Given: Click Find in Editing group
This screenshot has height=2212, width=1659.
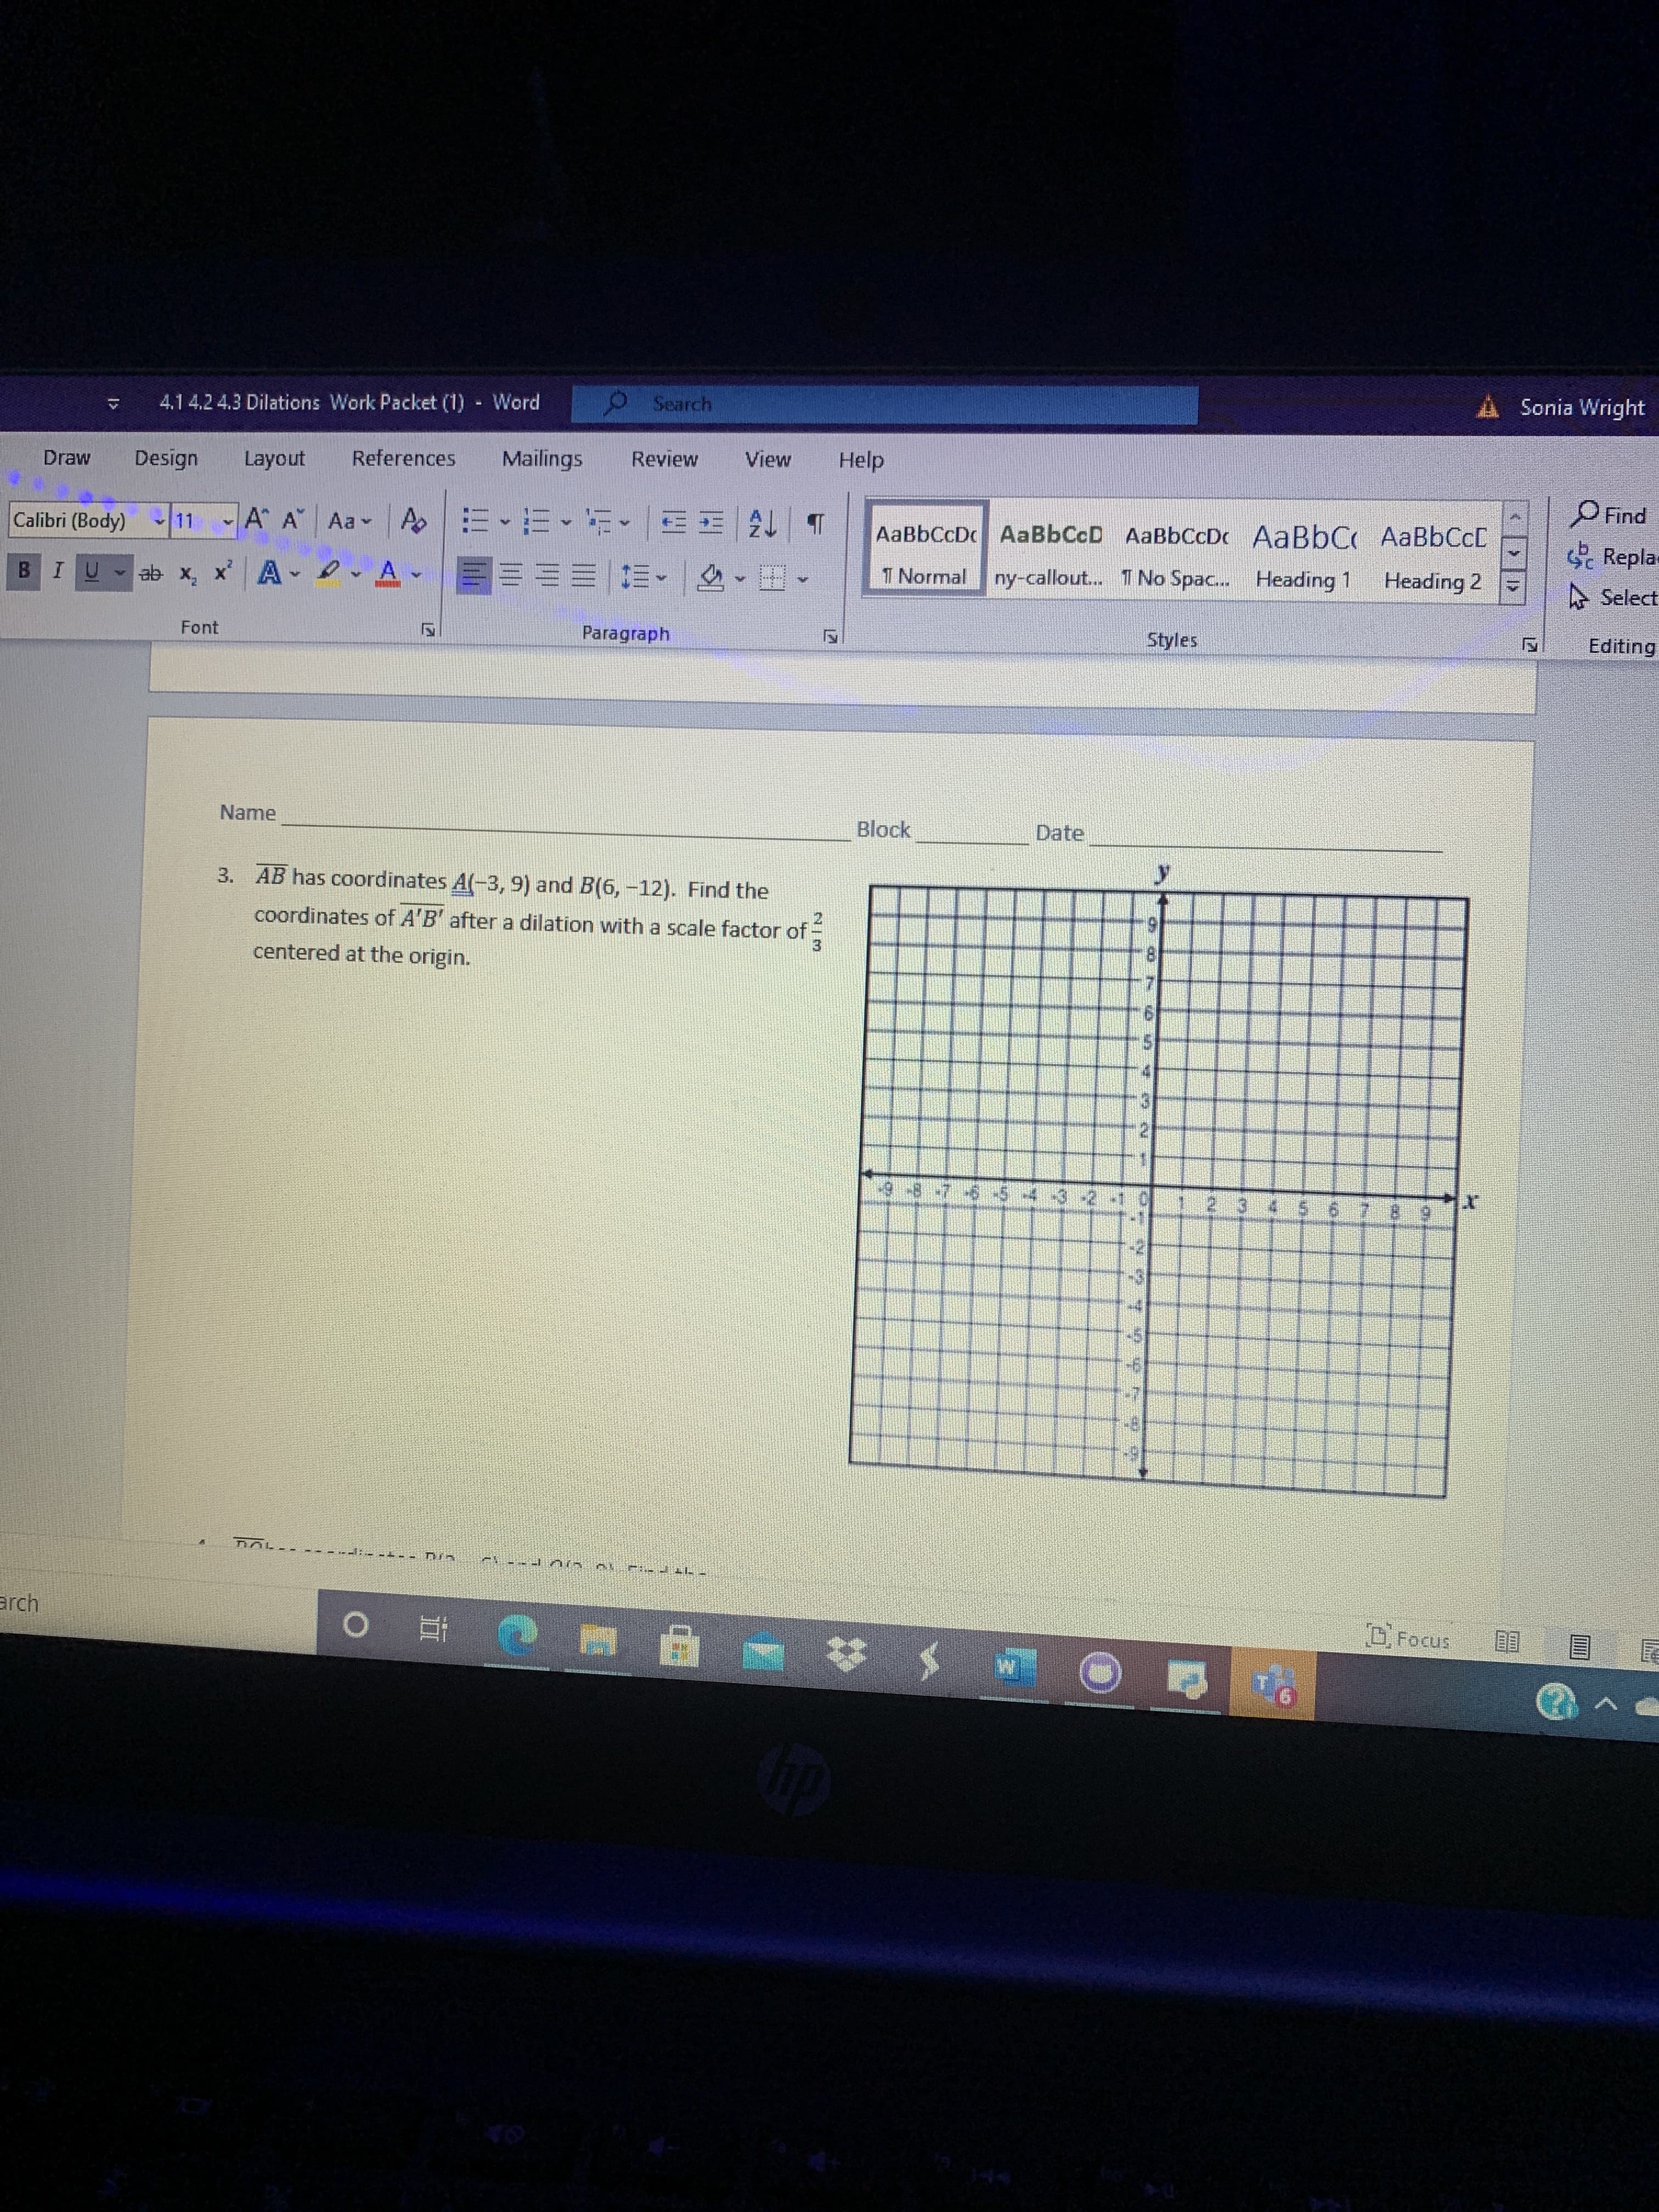Looking at the screenshot, I should (1607, 515).
